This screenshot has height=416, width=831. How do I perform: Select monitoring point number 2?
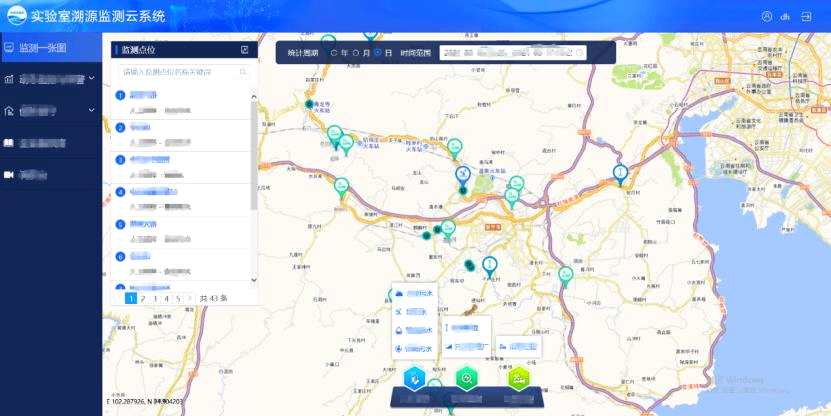tap(180, 135)
